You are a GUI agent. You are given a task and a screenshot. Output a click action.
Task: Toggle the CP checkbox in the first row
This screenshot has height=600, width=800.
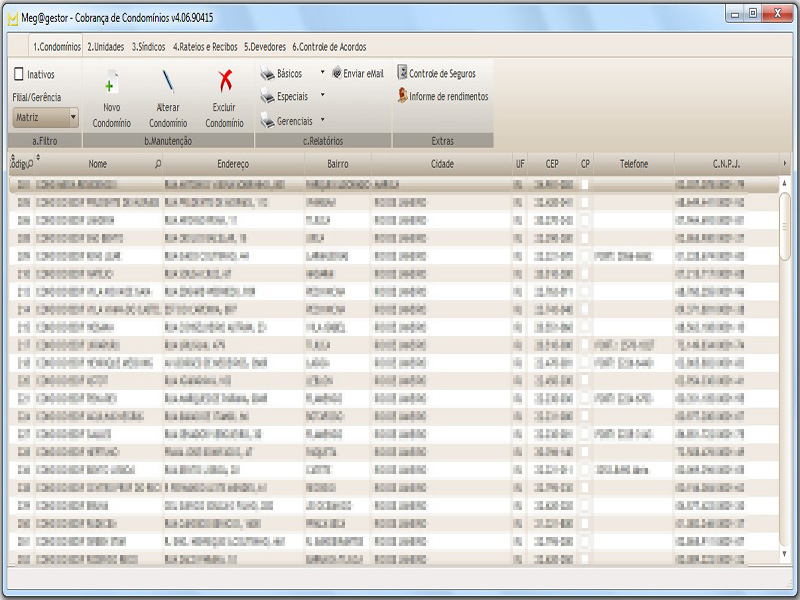pyautogui.click(x=585, y=185)
